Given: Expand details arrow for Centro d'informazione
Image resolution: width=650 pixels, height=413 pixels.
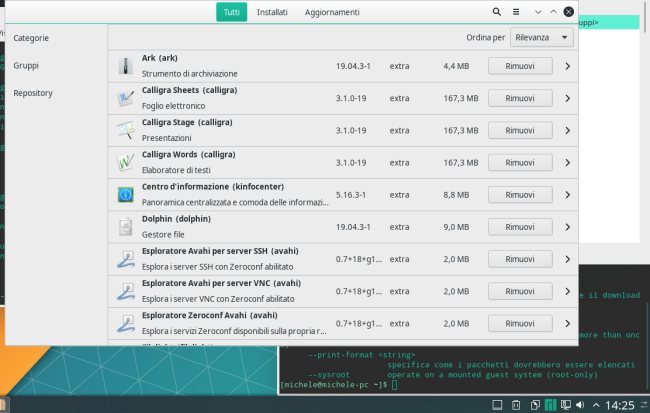Looking at the screenshot, I should [x=568, y=194].
